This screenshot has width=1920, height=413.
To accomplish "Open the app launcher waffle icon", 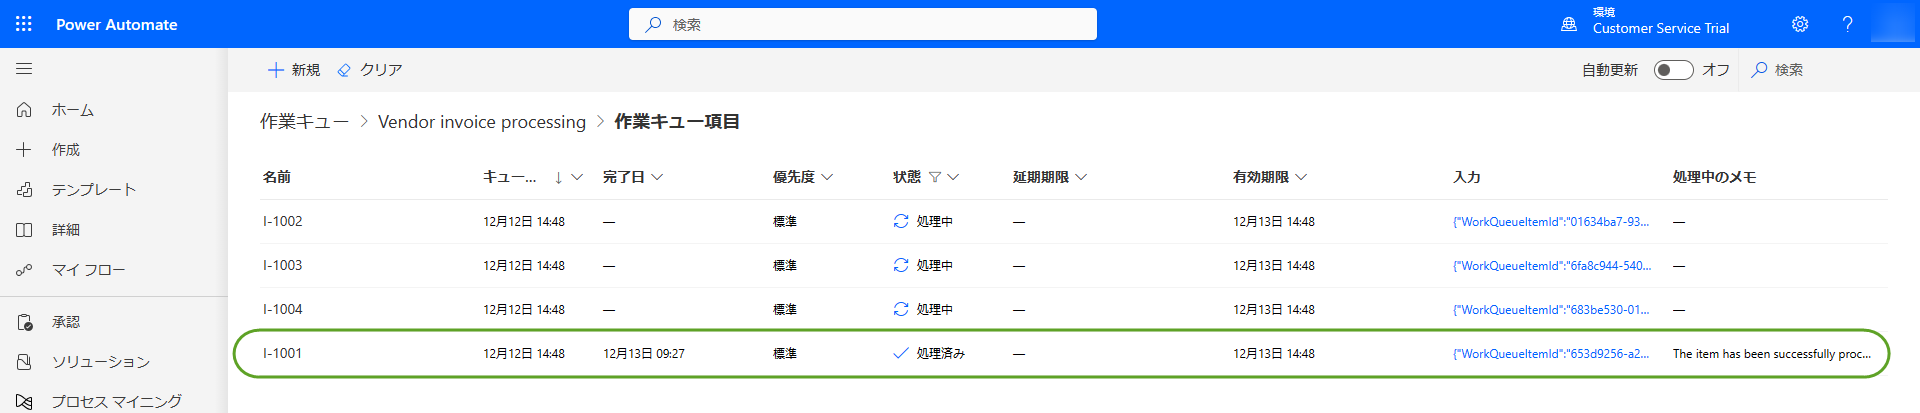I will pyautogui.click(x=24, y=24).
